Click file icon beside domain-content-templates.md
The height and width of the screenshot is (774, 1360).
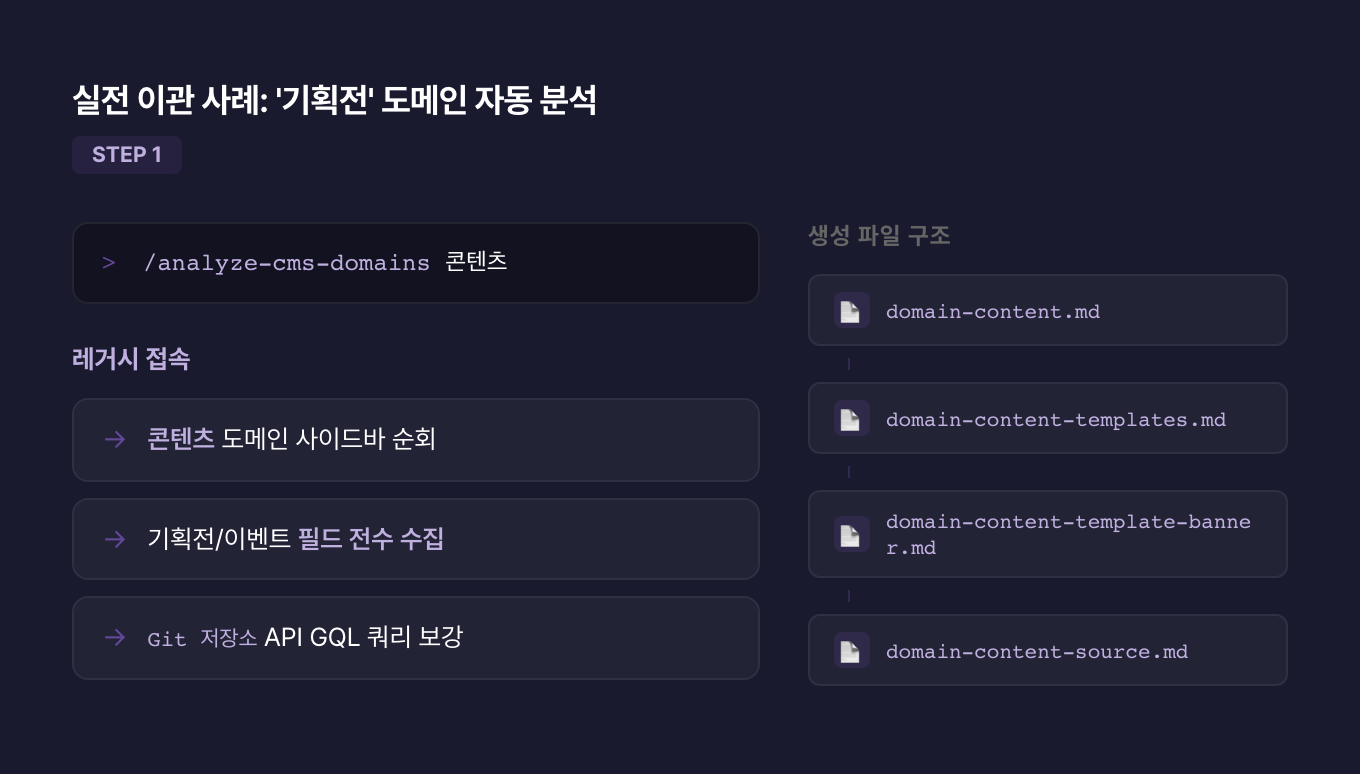coord(851,419)
